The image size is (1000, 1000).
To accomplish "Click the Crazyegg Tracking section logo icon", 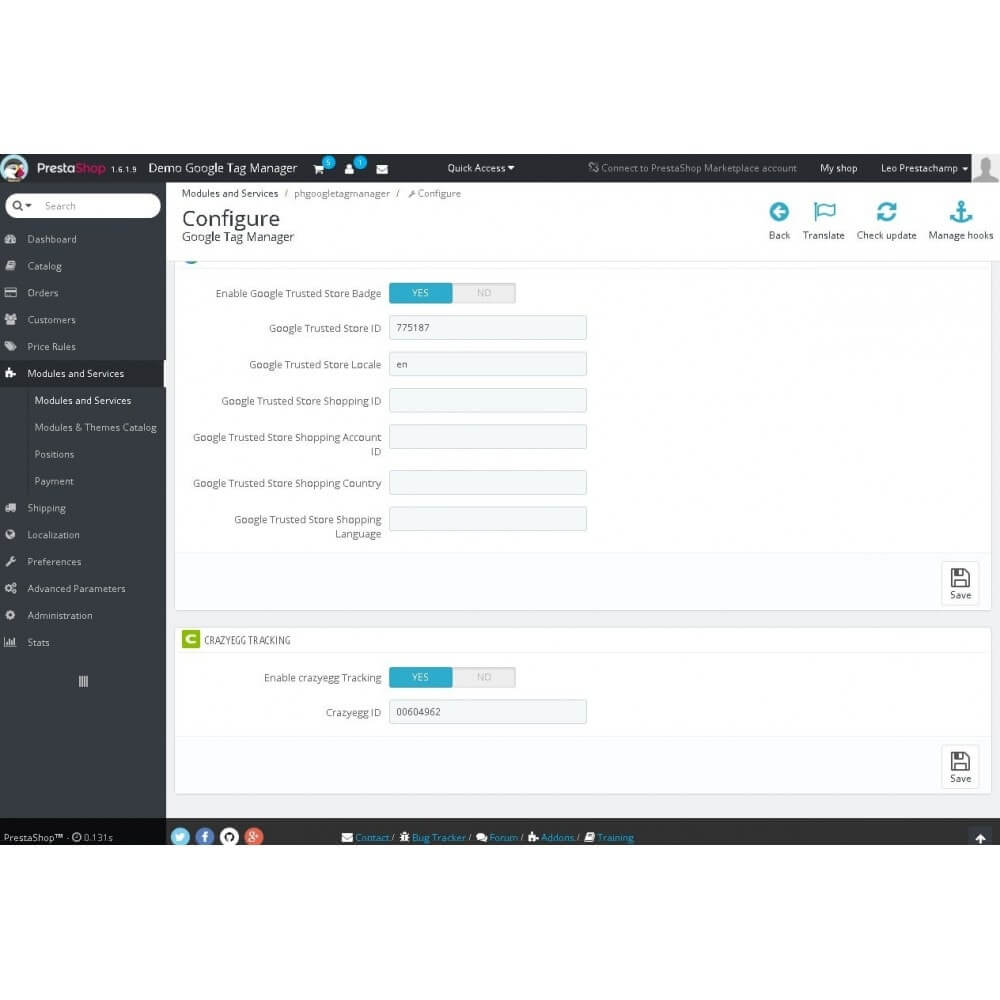I will click(191, 639).
